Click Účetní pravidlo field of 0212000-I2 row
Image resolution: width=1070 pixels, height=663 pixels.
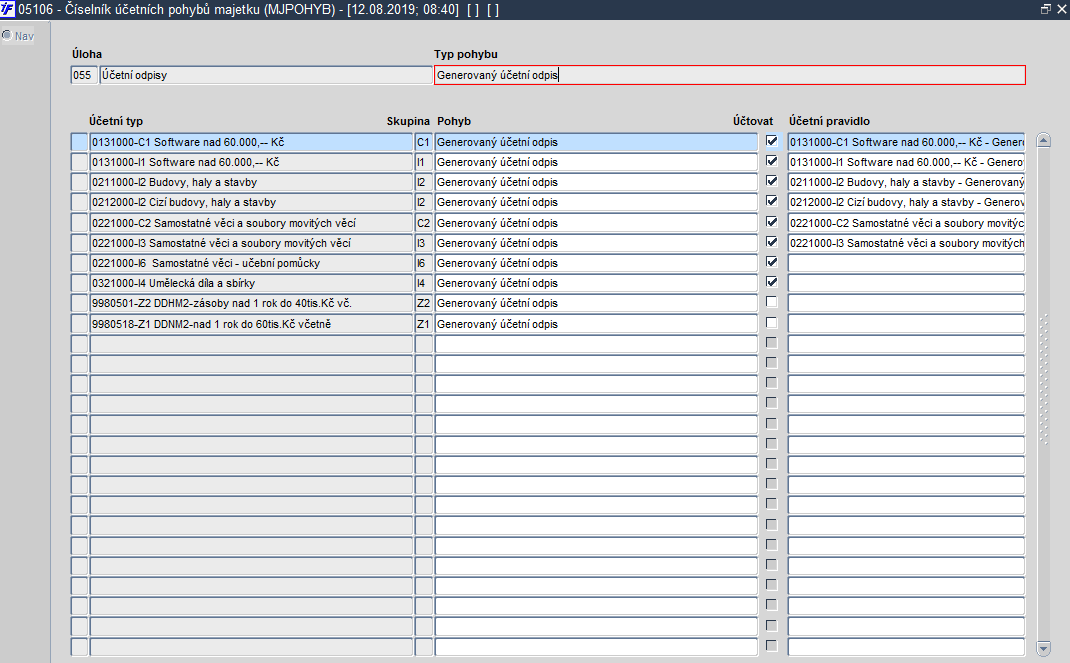[906, 202]
